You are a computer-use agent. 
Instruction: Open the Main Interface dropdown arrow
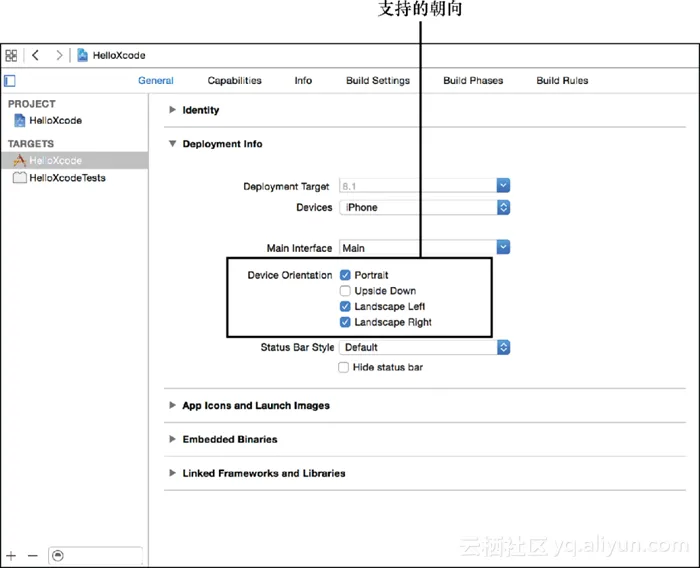tap(503, 247)
